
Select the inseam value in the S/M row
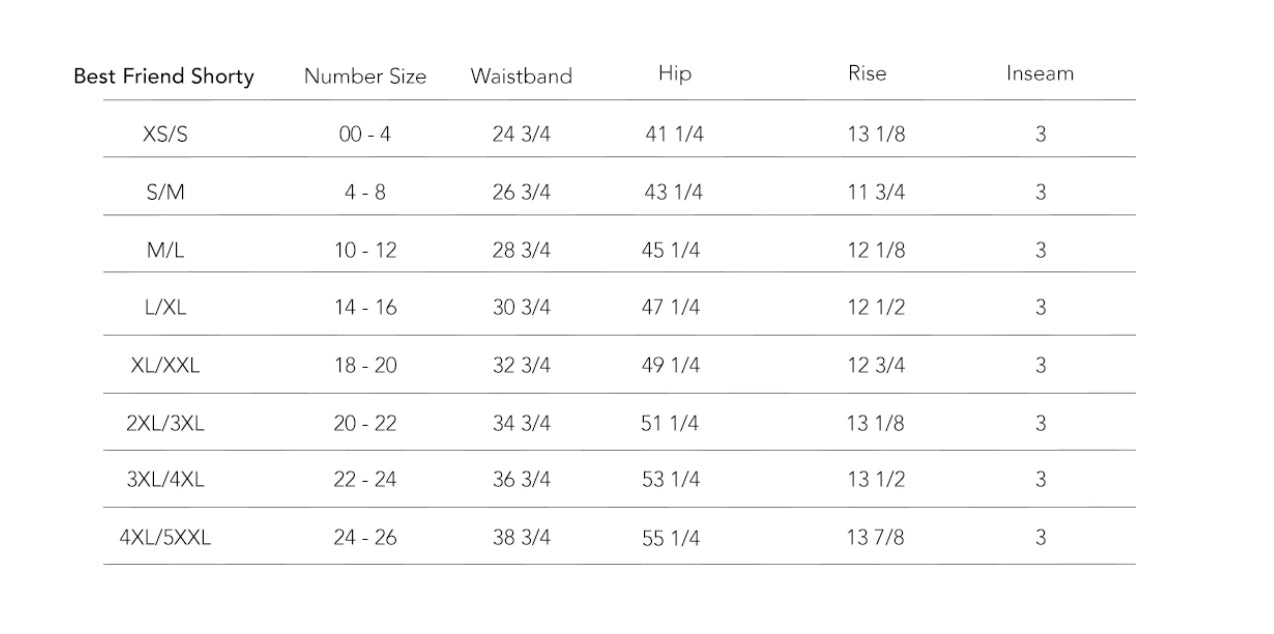tap(1040, 192)
